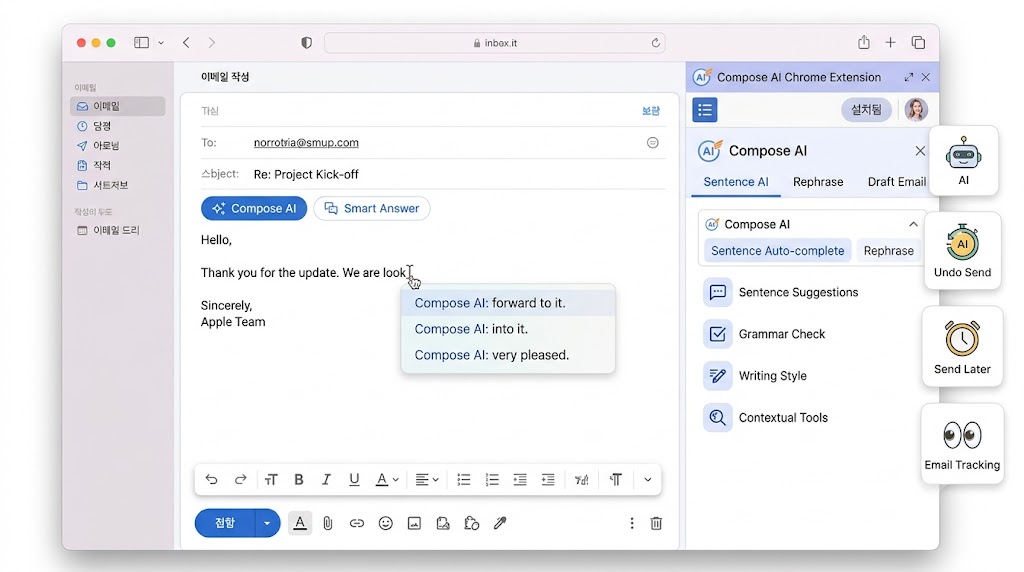The width and height of the screenshot is (1024, 572).
Task: Click the Smart Answer button
Action: (x=372, y=208)
